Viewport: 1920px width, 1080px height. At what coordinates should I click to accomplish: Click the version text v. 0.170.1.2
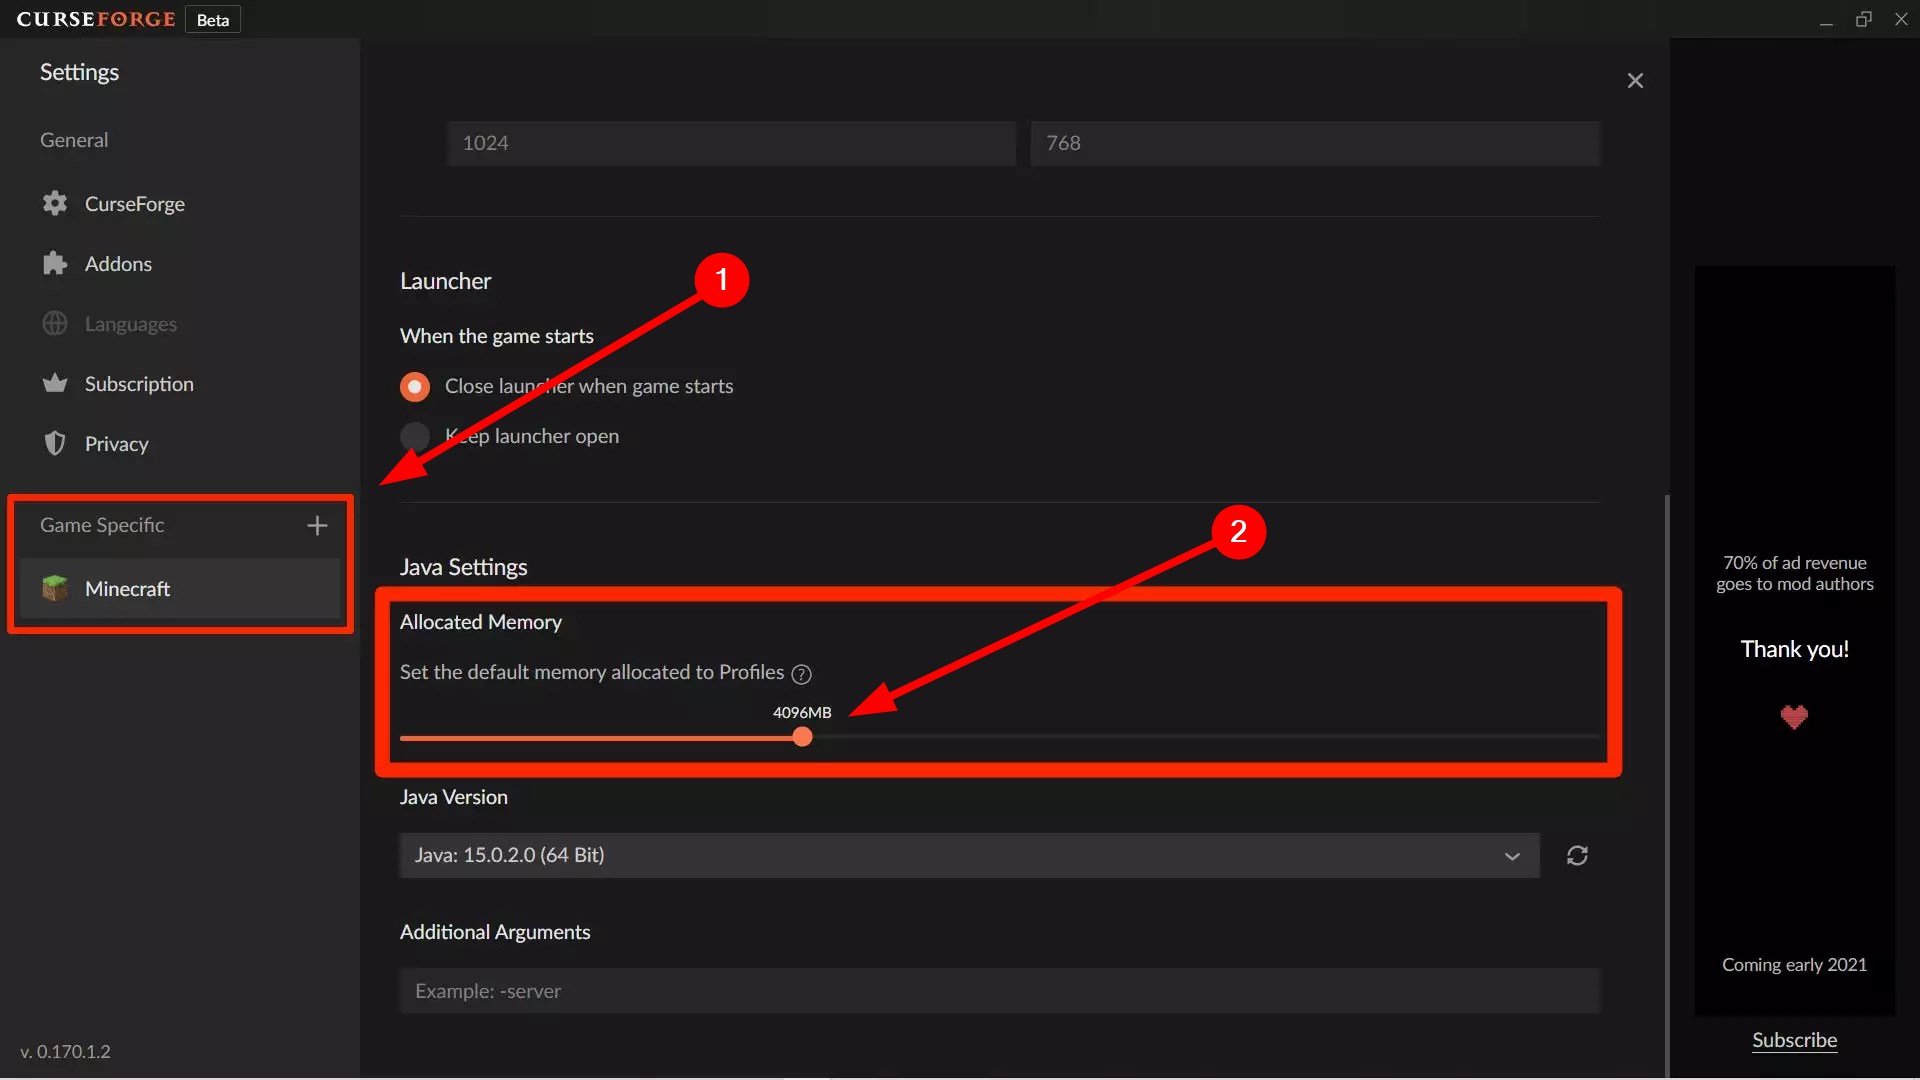65,1051
